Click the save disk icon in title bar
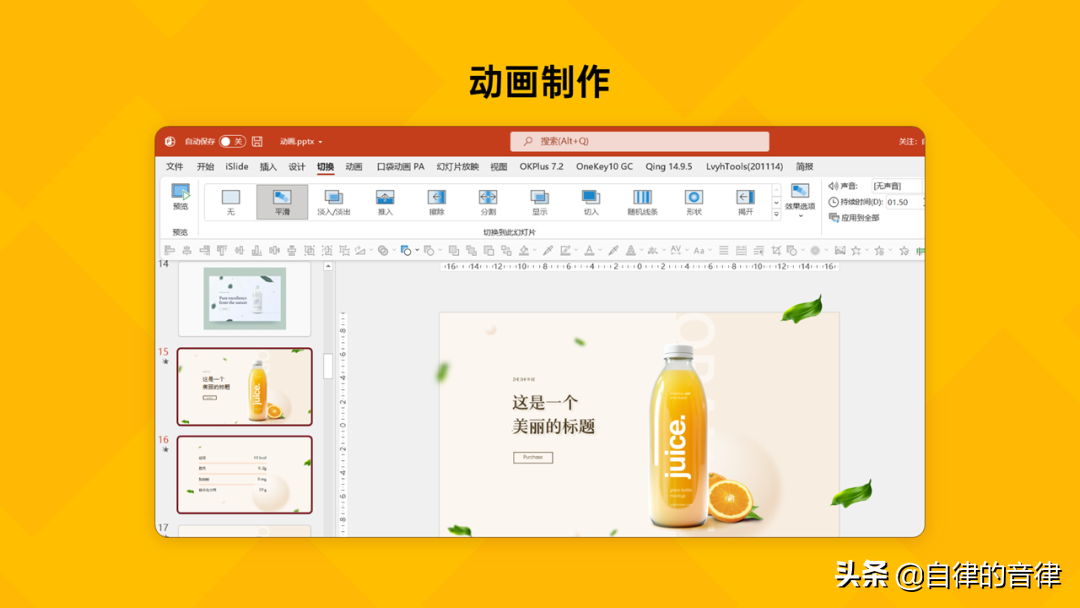 click(x=257, y=141)
